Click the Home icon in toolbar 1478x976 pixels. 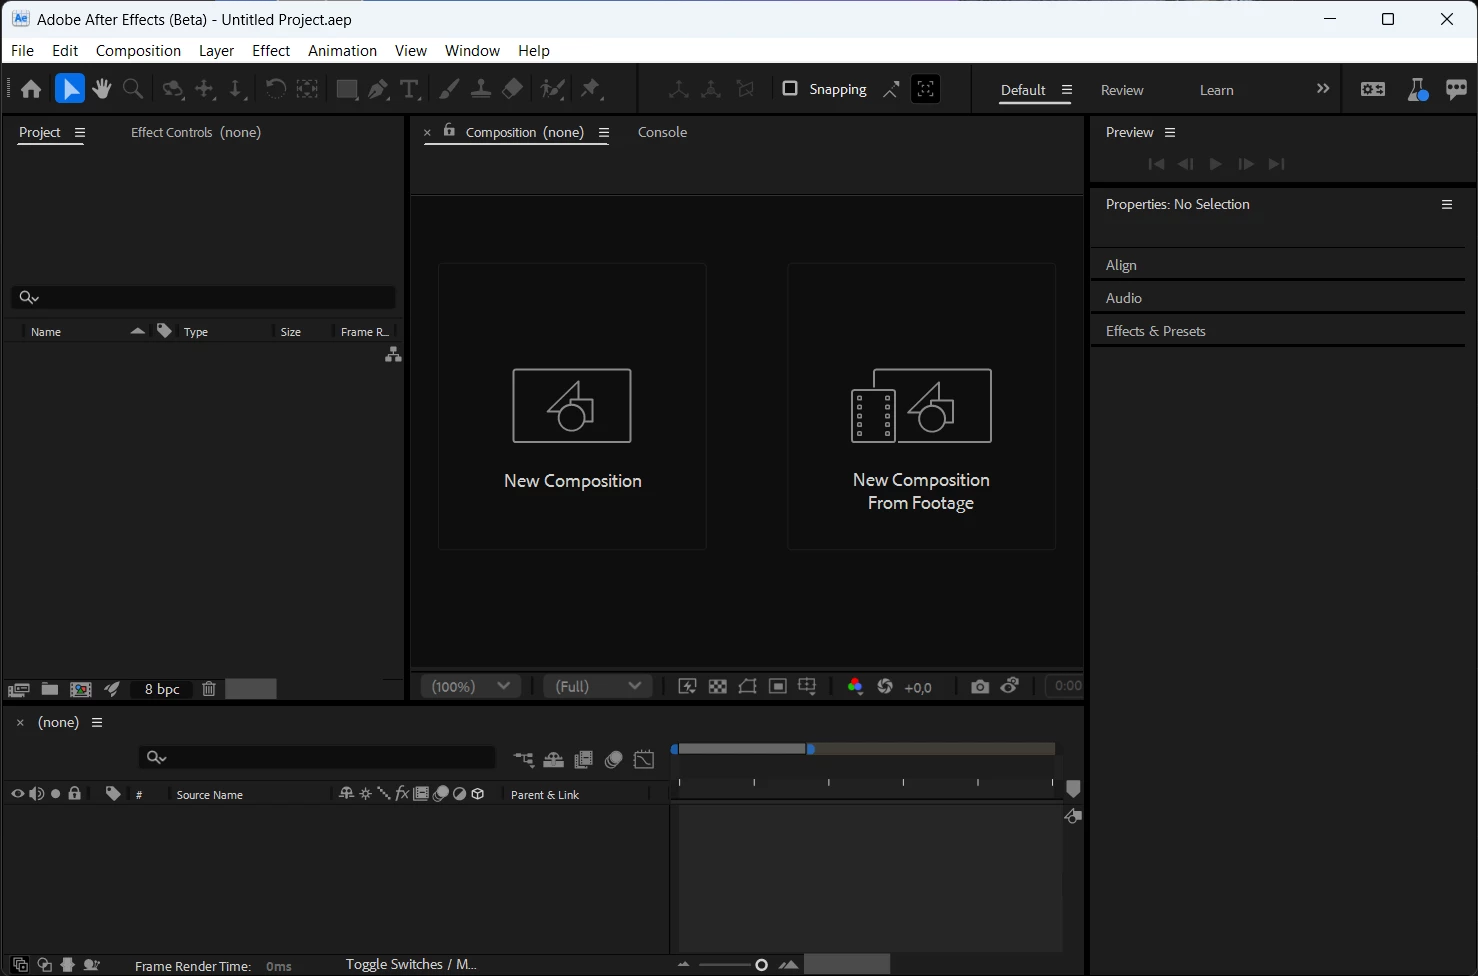click(31, 89)
